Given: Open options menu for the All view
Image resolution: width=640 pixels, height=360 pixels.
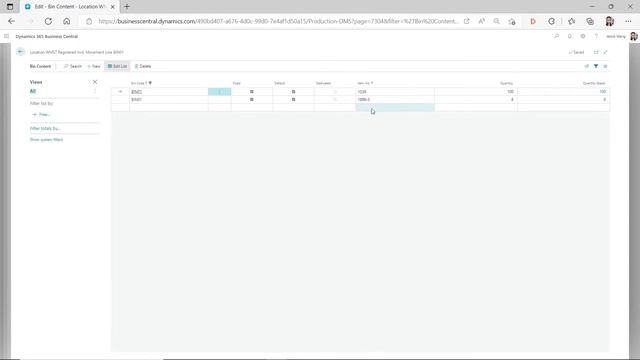Looking at the screenshot, I should point(95,91).
